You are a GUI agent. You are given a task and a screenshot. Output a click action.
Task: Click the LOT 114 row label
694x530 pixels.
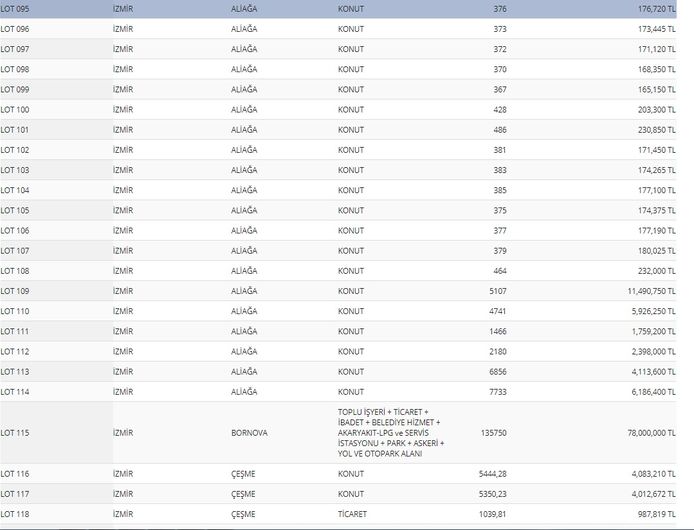click(15, 391)
